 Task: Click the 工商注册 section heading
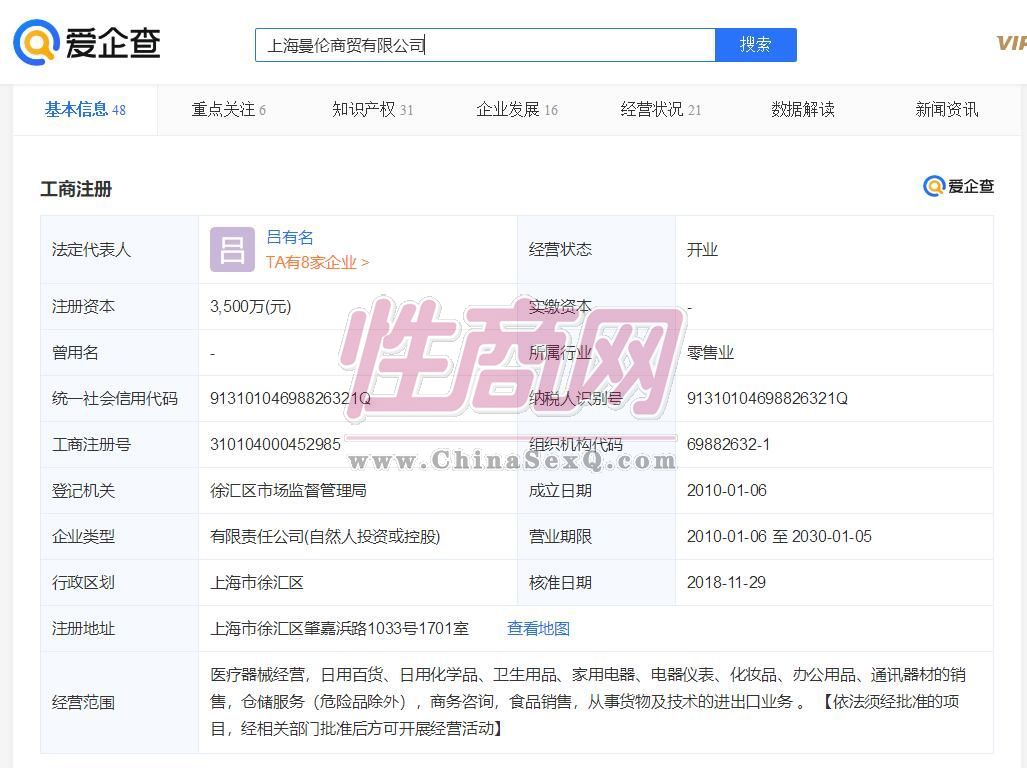(x=76, y=189)
